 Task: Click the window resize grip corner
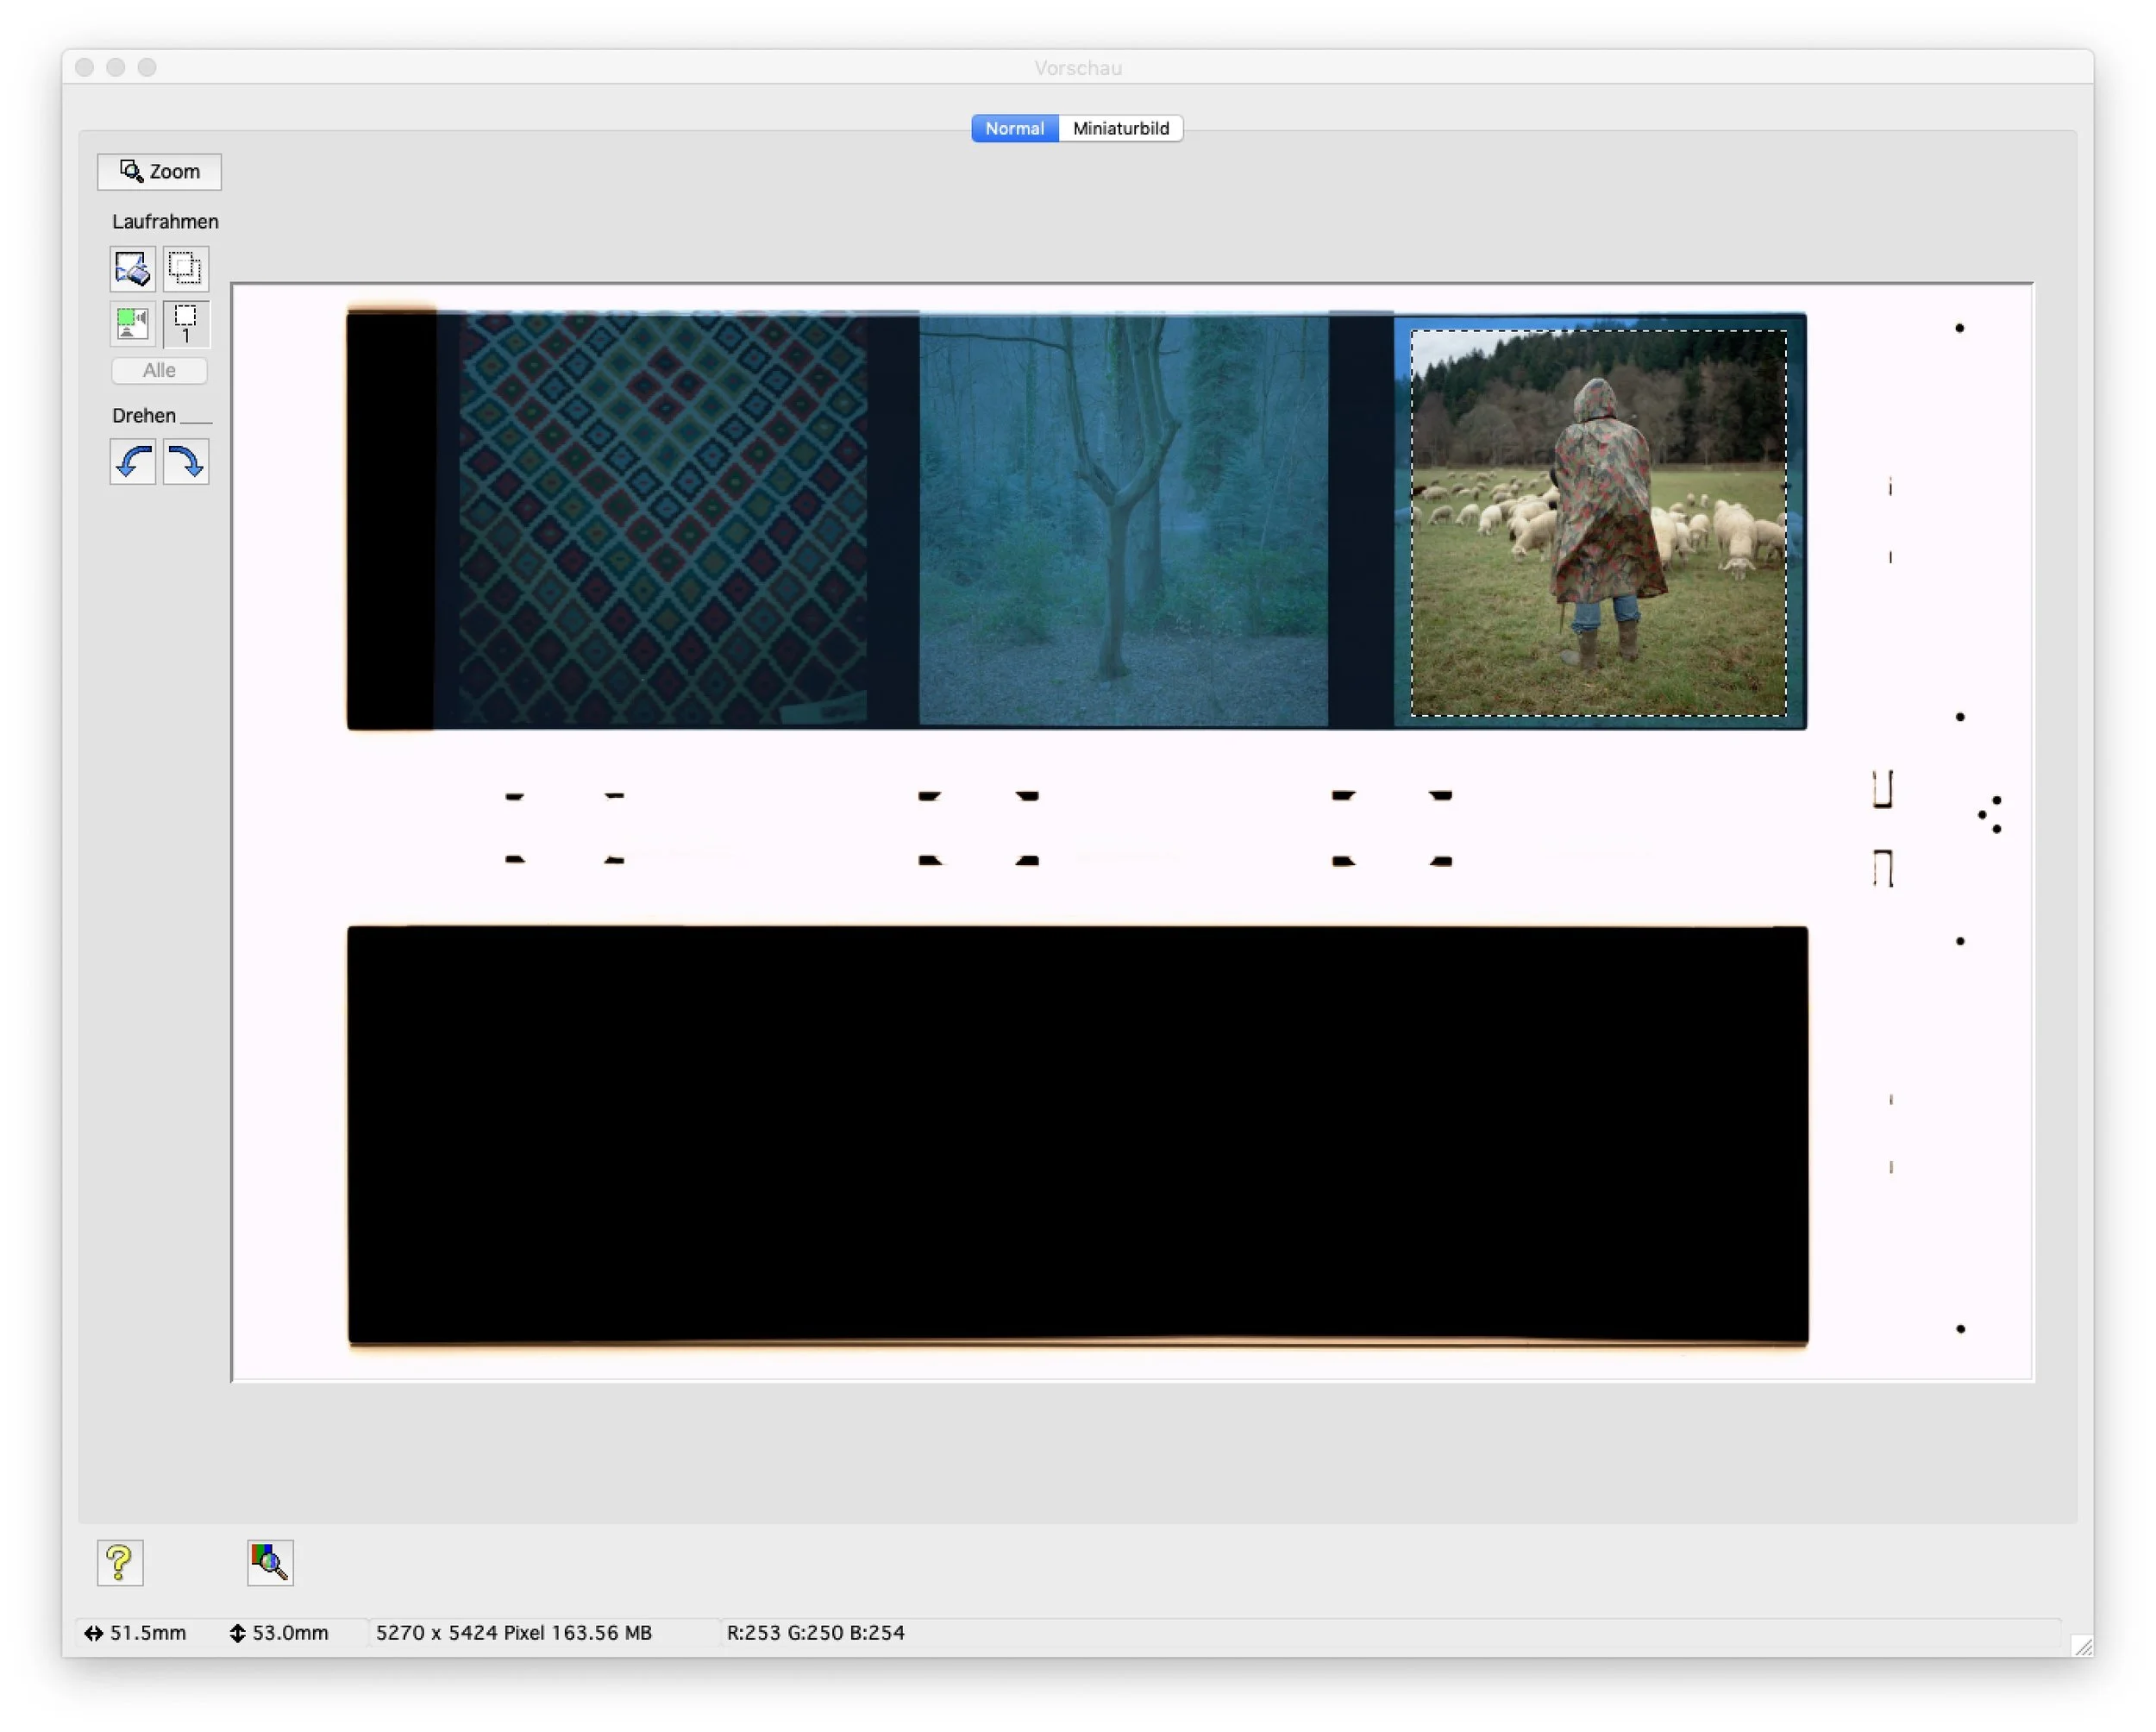(x=2083, y=1647)
